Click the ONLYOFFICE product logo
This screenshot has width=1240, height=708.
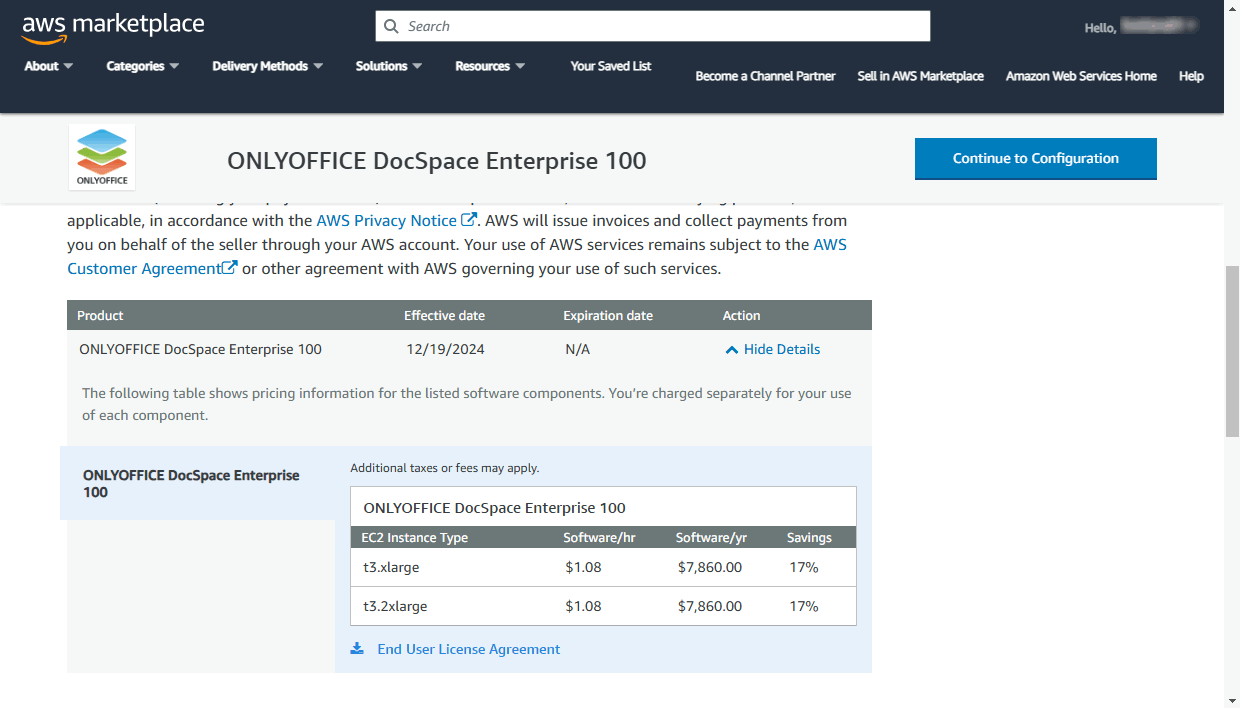102,157
